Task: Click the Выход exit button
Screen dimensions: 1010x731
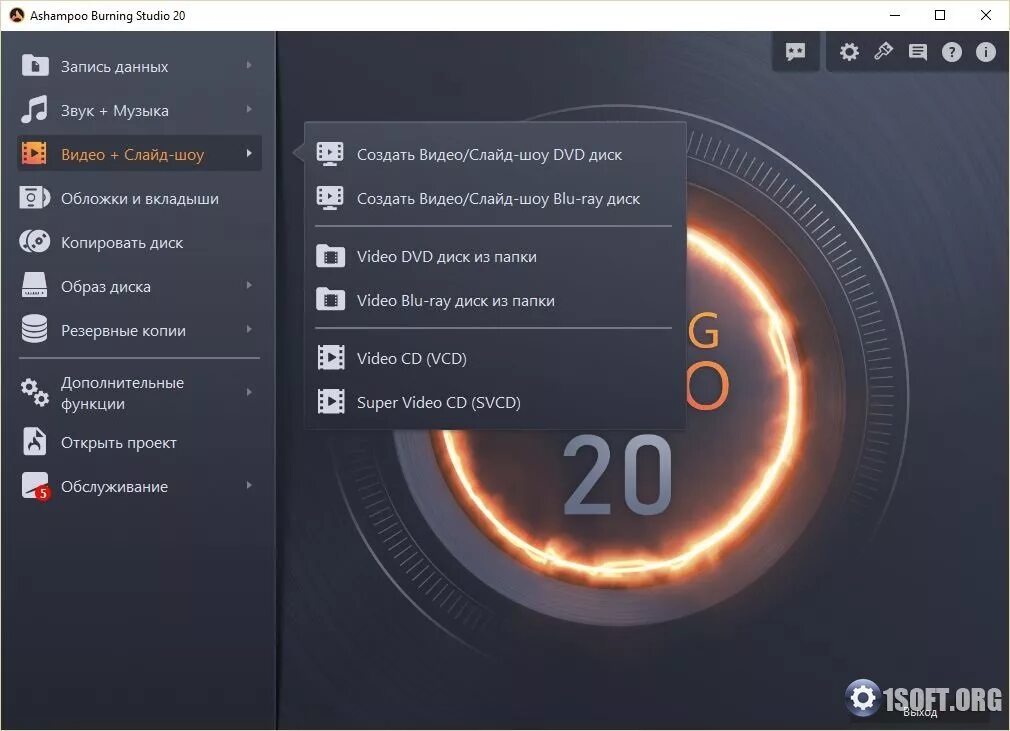Action: point(920,712)
